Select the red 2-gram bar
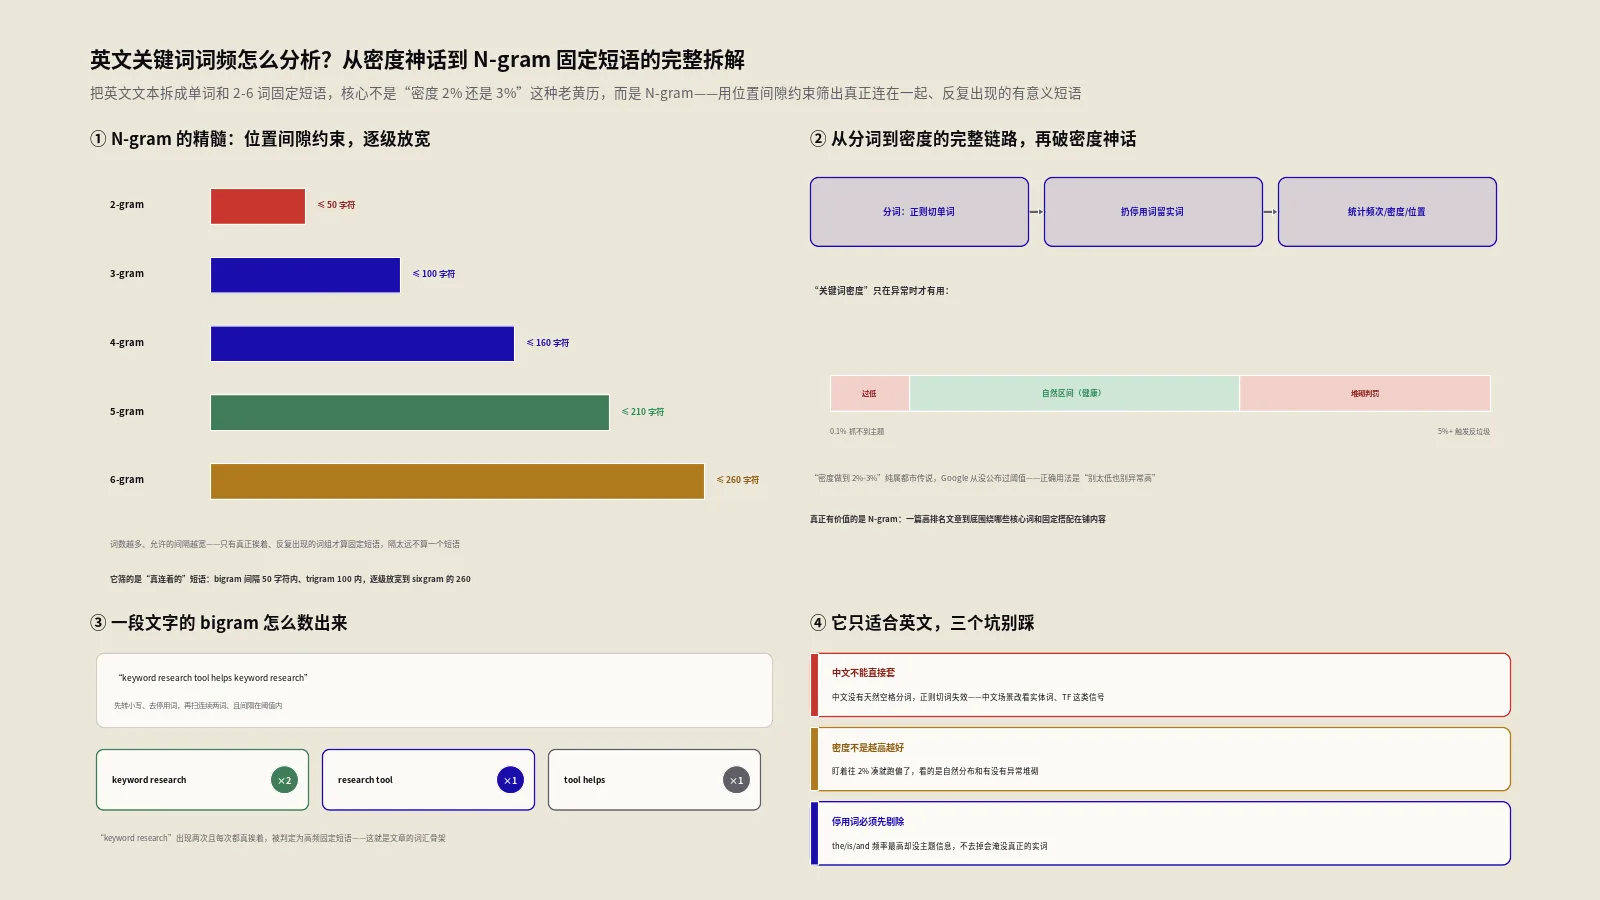 (x=258, y=206)
